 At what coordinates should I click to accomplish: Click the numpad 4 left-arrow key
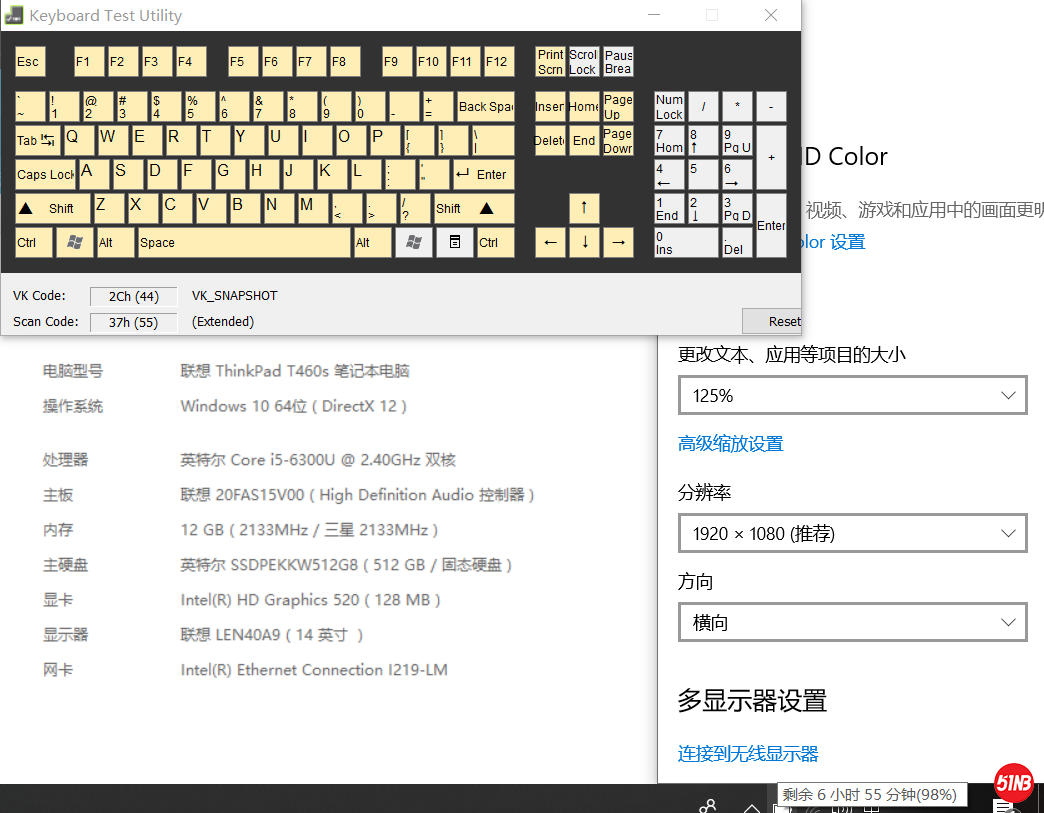[x=669, y=174]
